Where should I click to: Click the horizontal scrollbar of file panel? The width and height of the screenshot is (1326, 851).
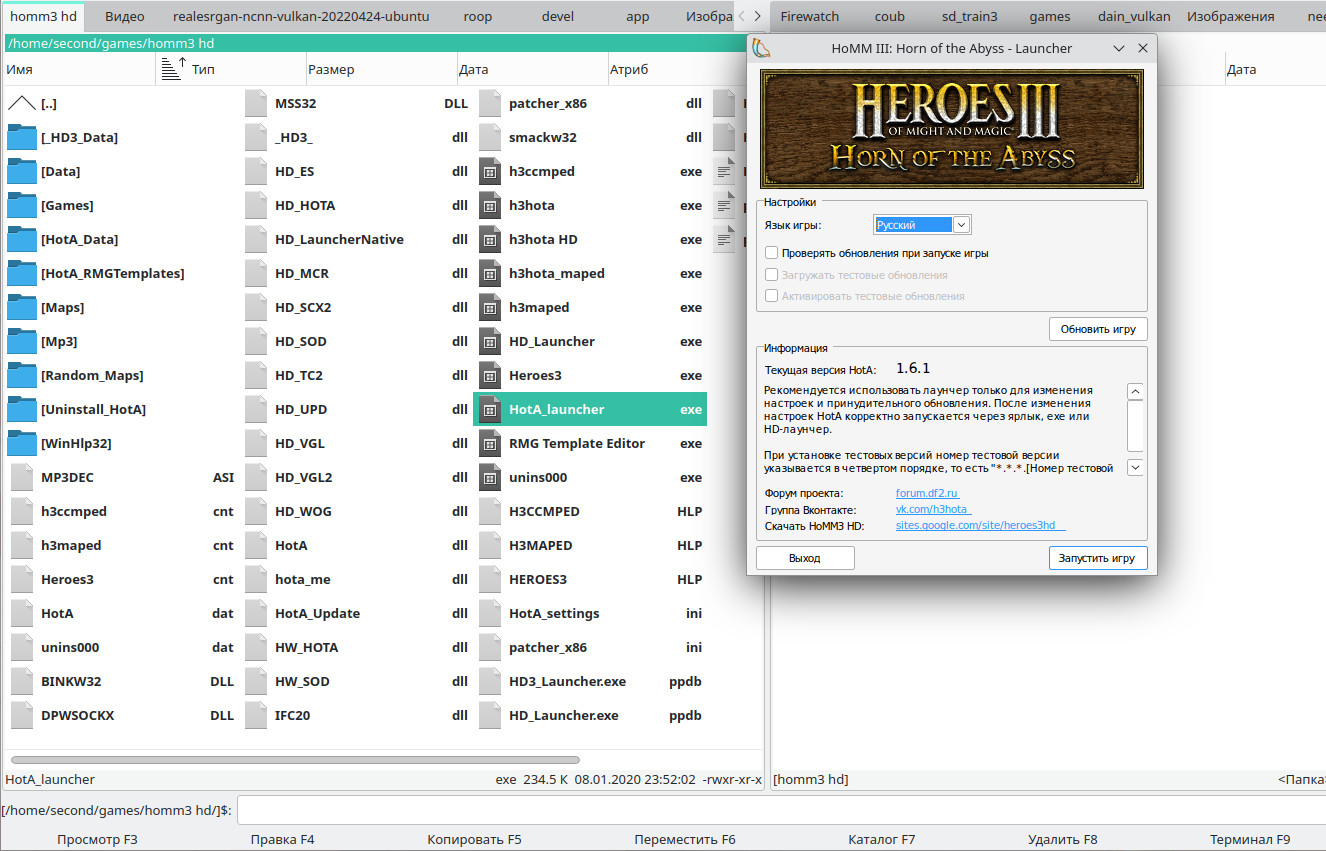coord(295,761)
